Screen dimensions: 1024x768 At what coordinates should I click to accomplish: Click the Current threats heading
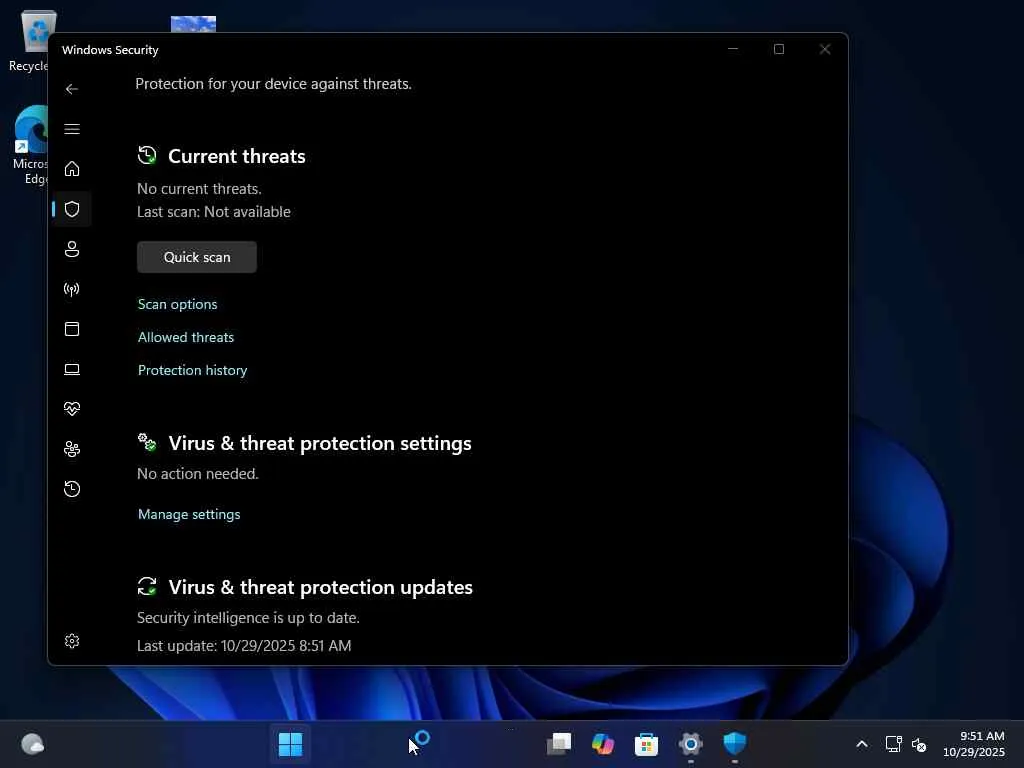(236, 156)
